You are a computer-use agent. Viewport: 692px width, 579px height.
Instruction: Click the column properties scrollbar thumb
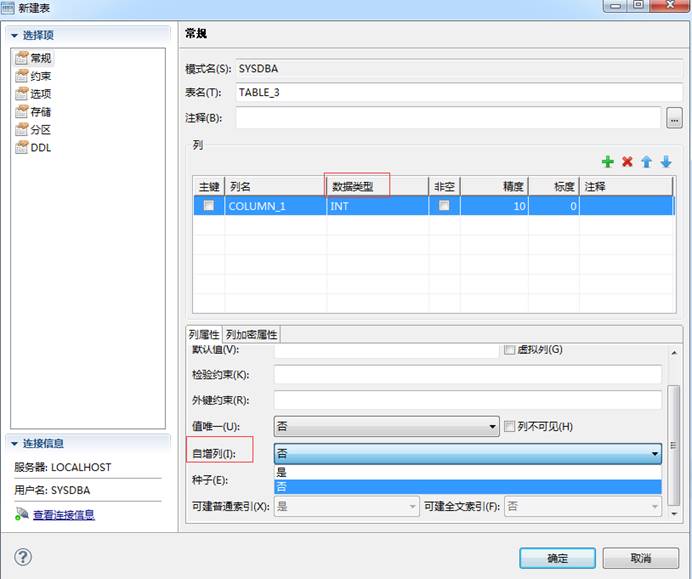point(673,445)
